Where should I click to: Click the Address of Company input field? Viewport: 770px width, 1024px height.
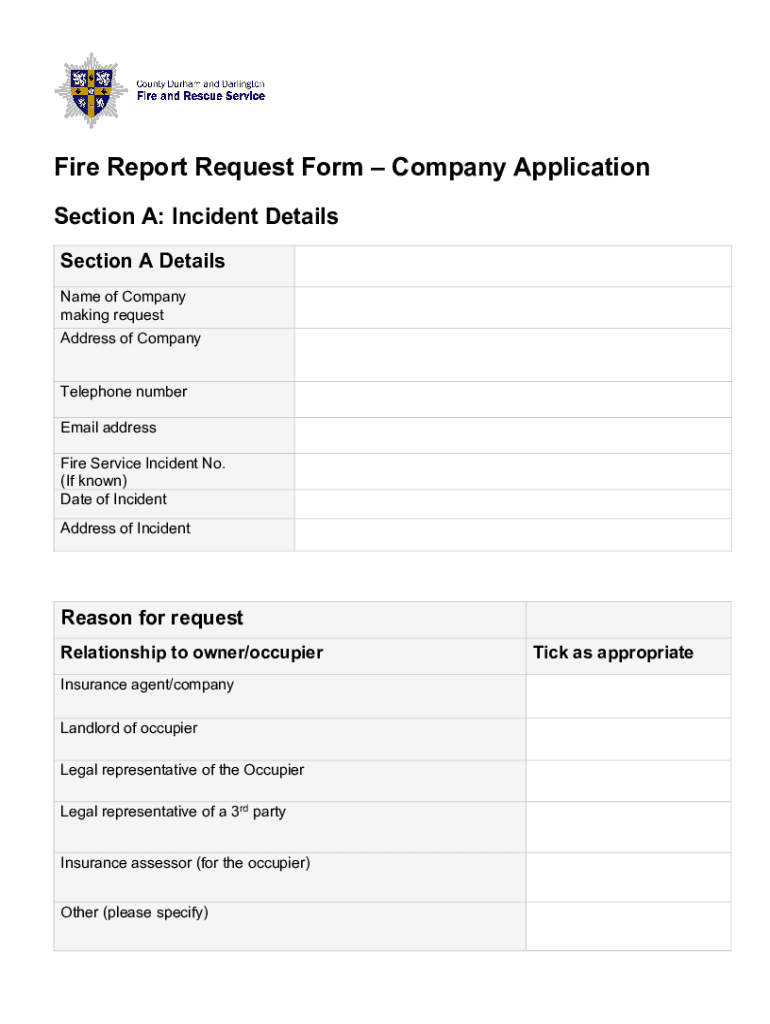pos(512,353)
